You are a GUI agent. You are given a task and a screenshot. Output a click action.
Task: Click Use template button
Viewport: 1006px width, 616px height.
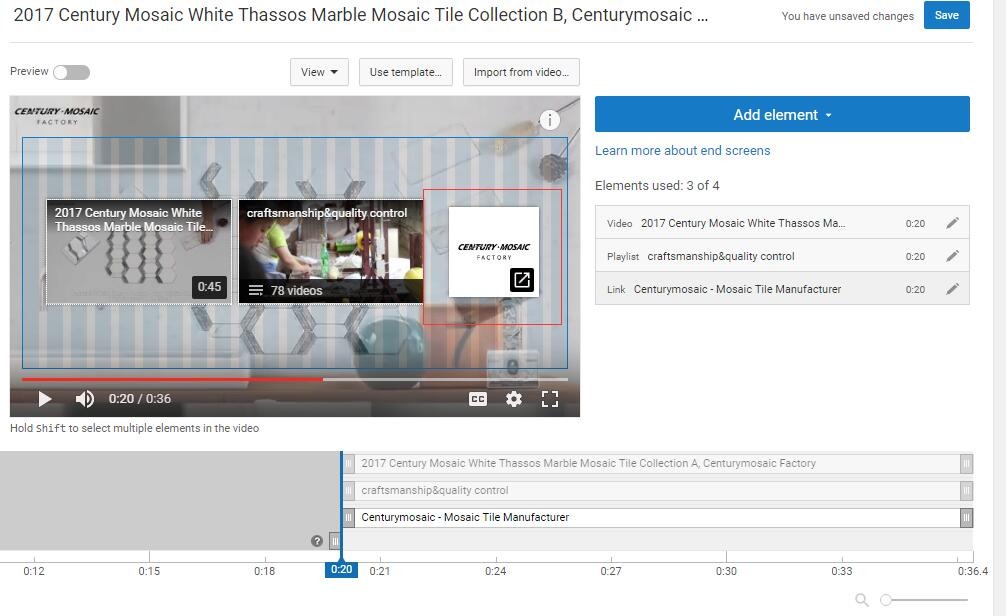pyautogui.click(x=405, y=72)
